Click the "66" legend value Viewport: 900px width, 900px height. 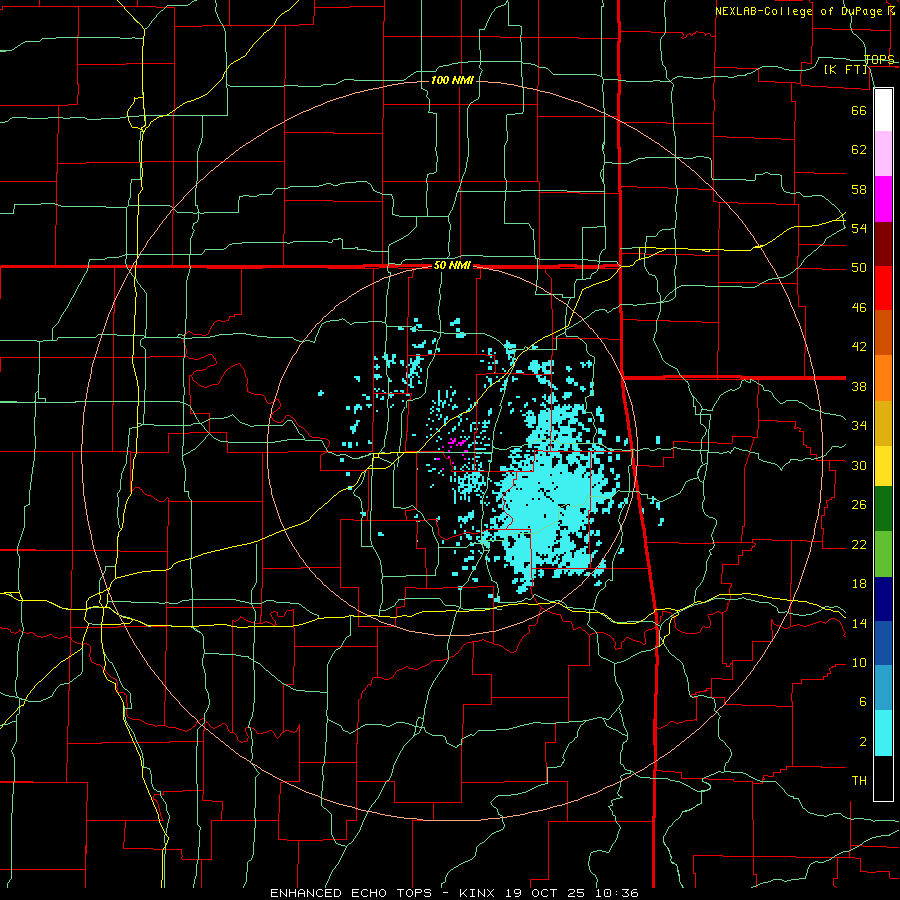click(x=859, y=110)
